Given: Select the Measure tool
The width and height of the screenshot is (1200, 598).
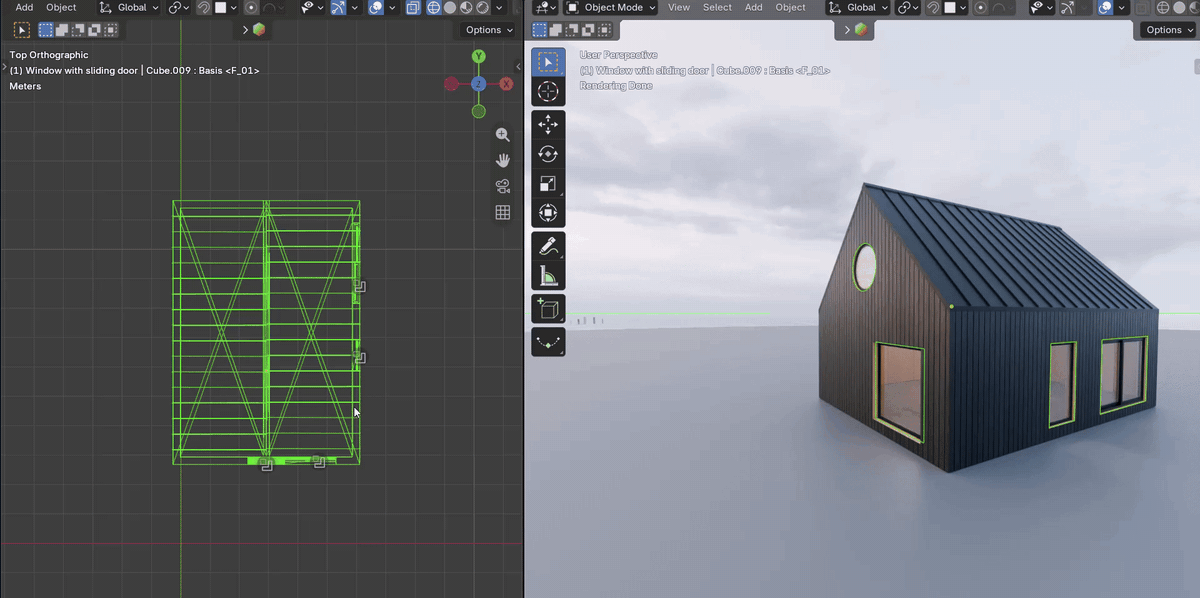Looking at the screenshot, I should click(548, 275).
